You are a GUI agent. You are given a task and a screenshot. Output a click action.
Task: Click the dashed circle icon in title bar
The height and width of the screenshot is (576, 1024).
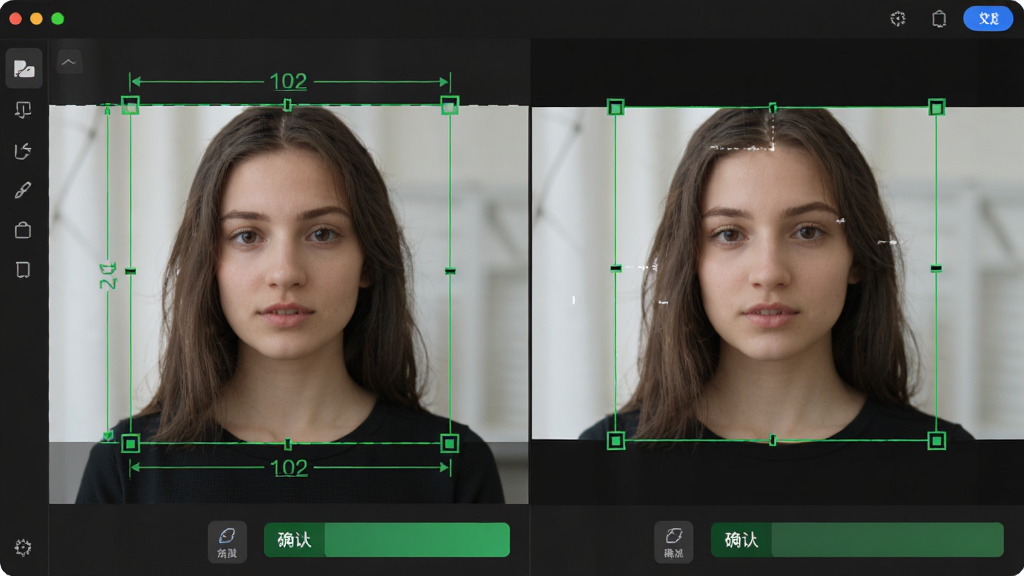[x=898, y=19]
